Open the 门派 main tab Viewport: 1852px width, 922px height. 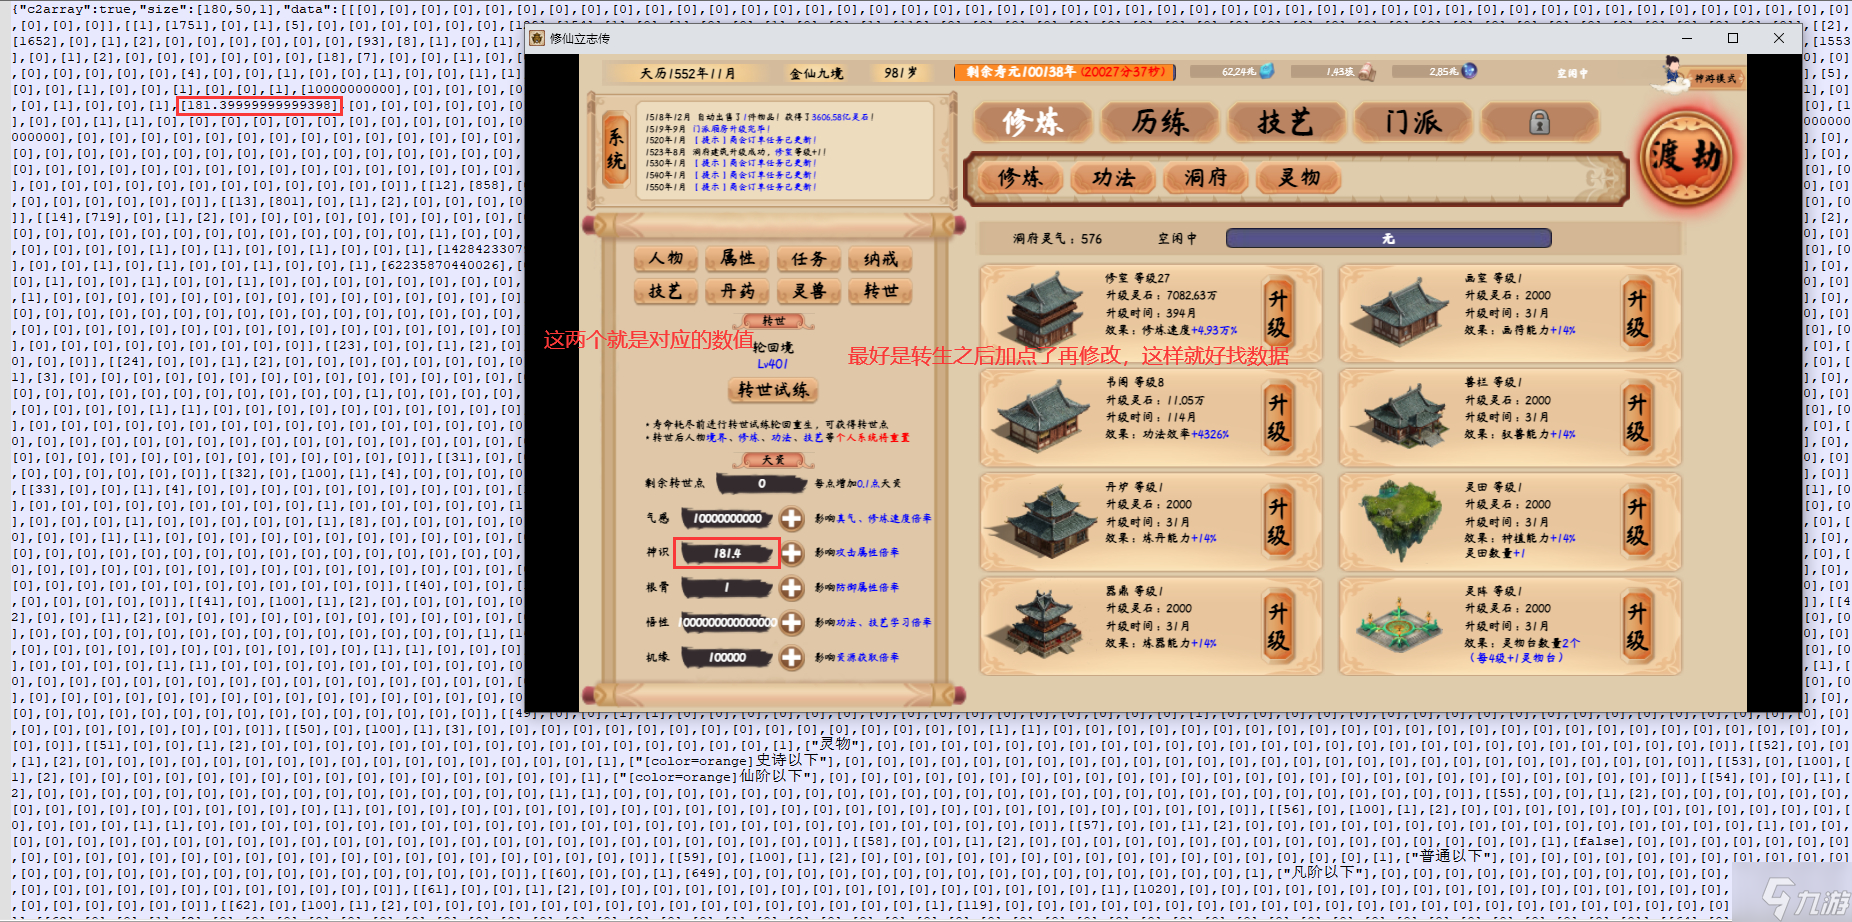pos(1413,123)
